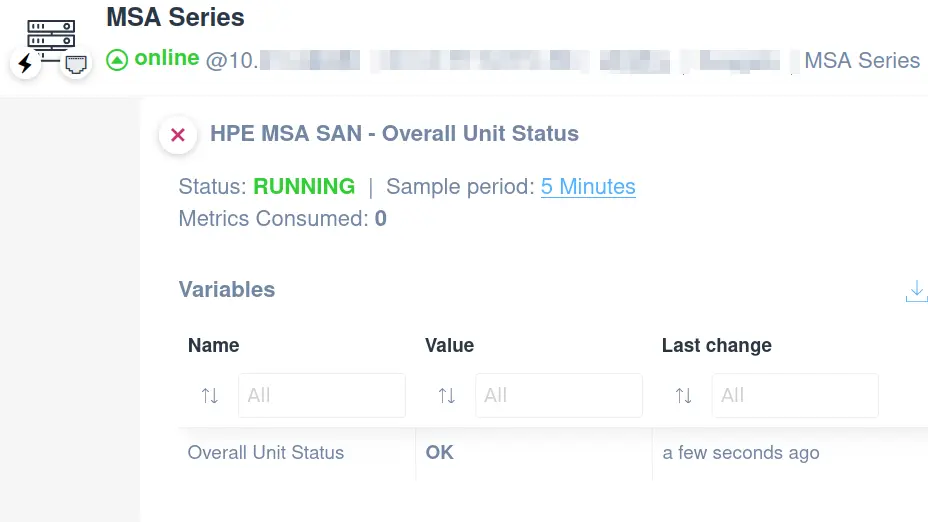The width and height of the screenshot is (928, 522).
Task: Focus the Last change filter field
Action: (x=795, y=395)
